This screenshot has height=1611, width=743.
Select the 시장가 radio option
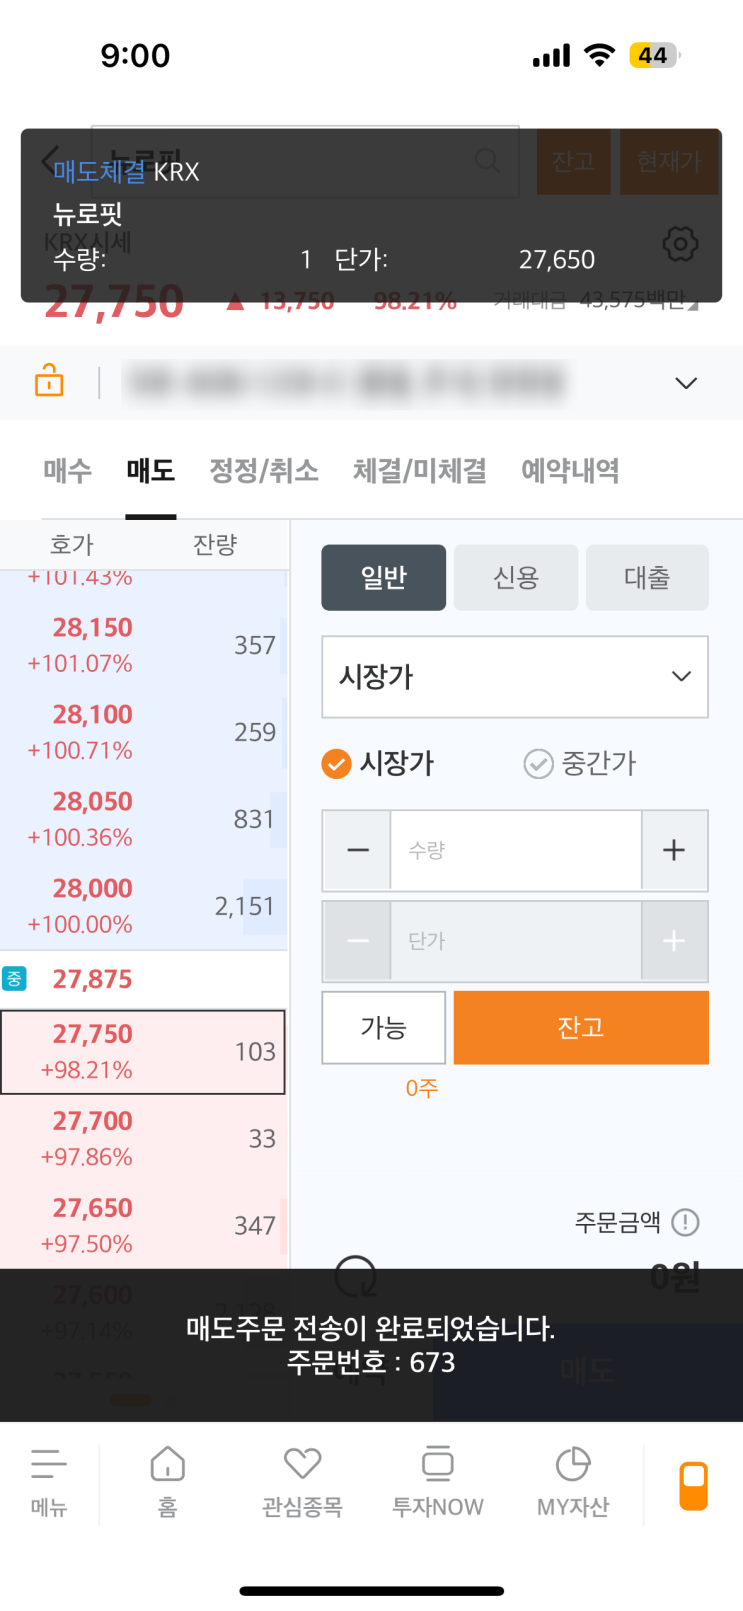tap(337, 763)
